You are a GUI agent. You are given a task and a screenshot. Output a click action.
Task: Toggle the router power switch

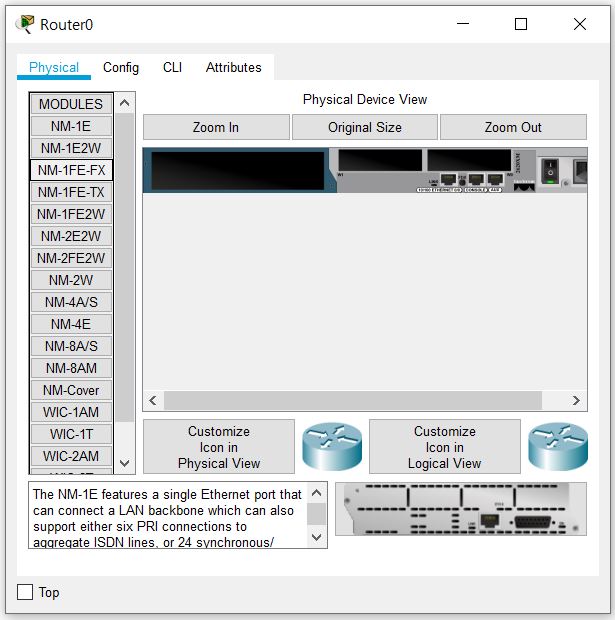[x=550, y=171]
